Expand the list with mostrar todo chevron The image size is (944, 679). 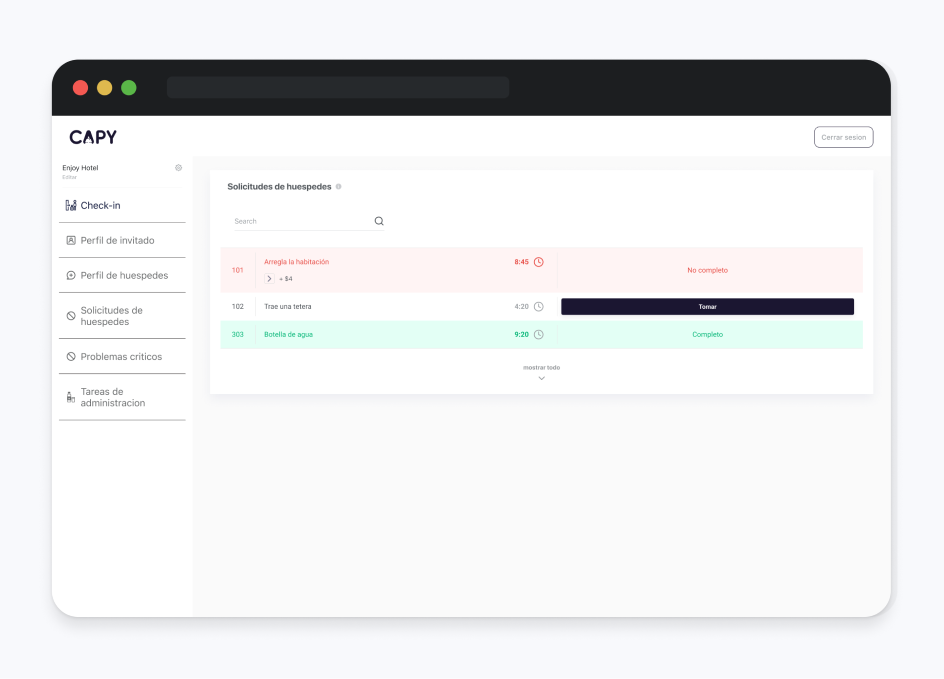tap(541, 378)
